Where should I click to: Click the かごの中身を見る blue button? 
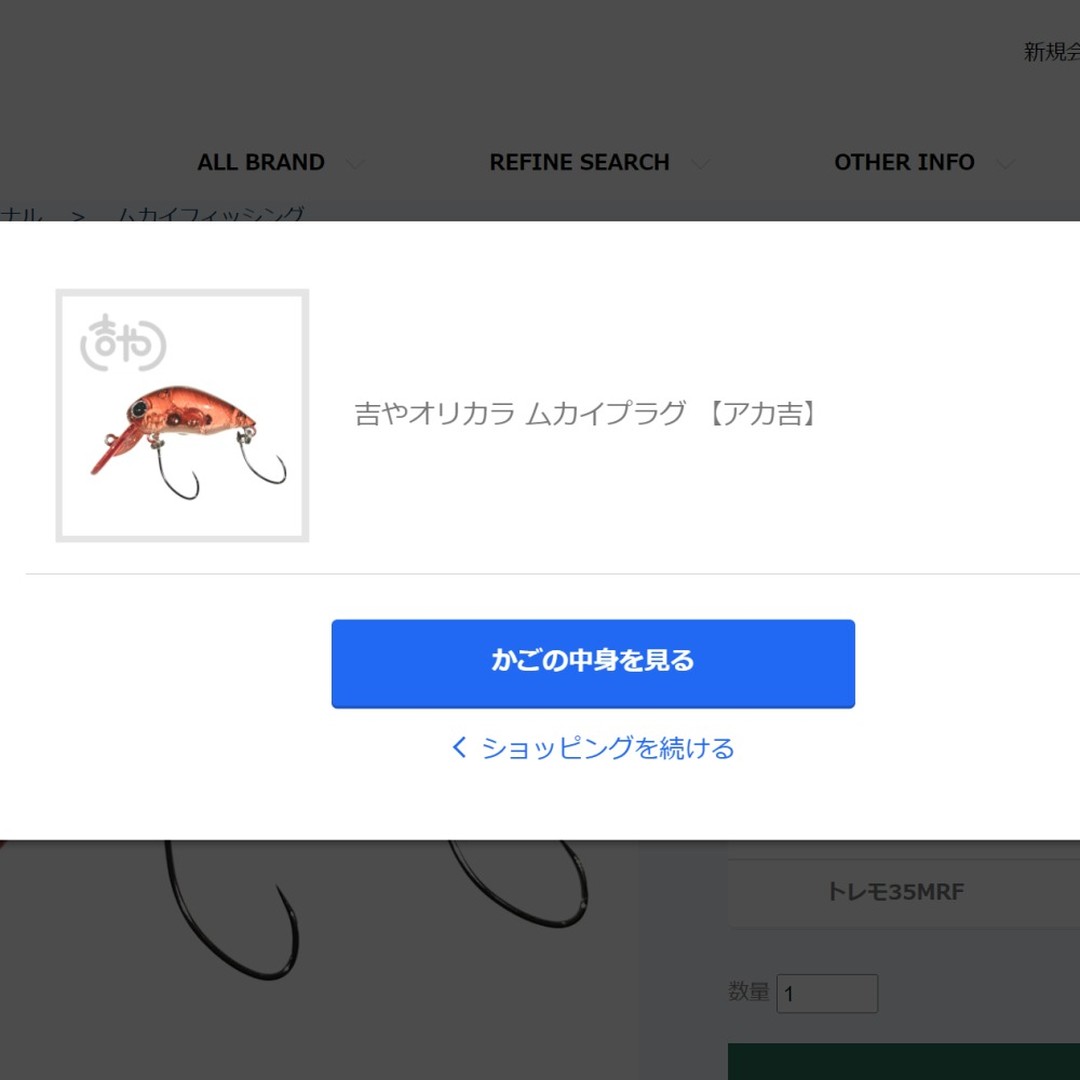(x=593, y=663)
